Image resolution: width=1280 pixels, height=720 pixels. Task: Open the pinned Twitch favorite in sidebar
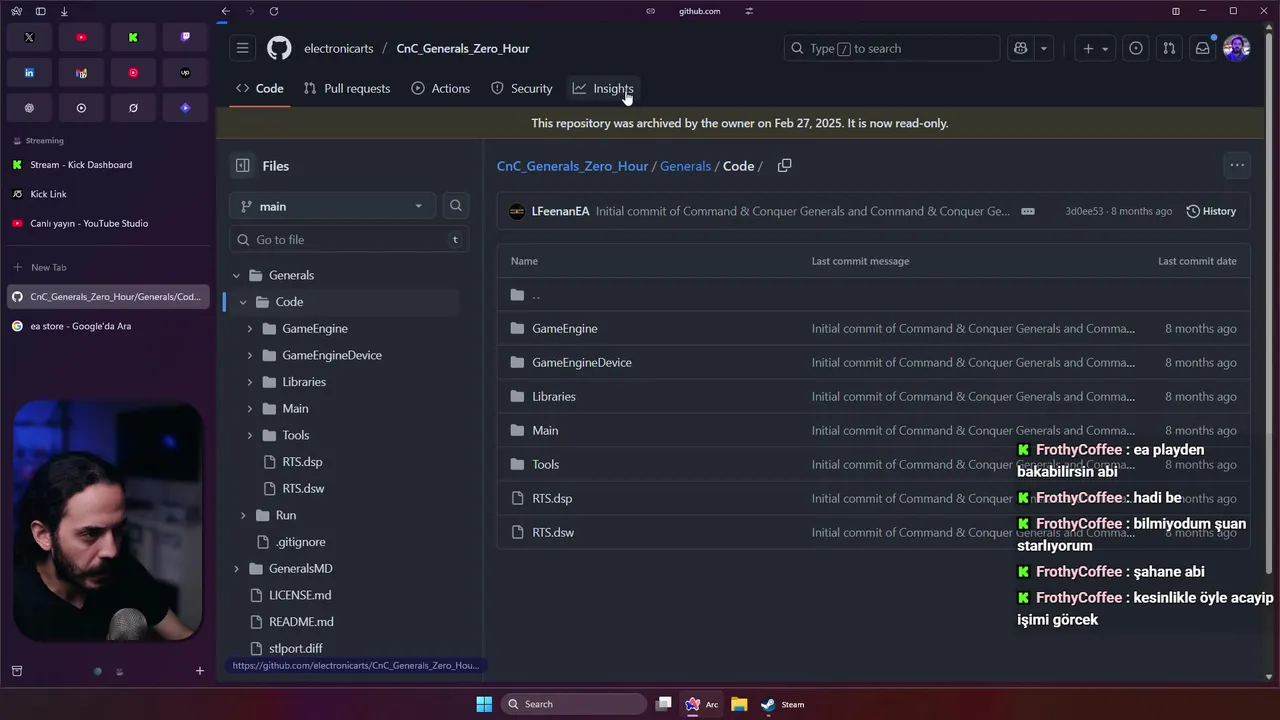click(185, 37)
